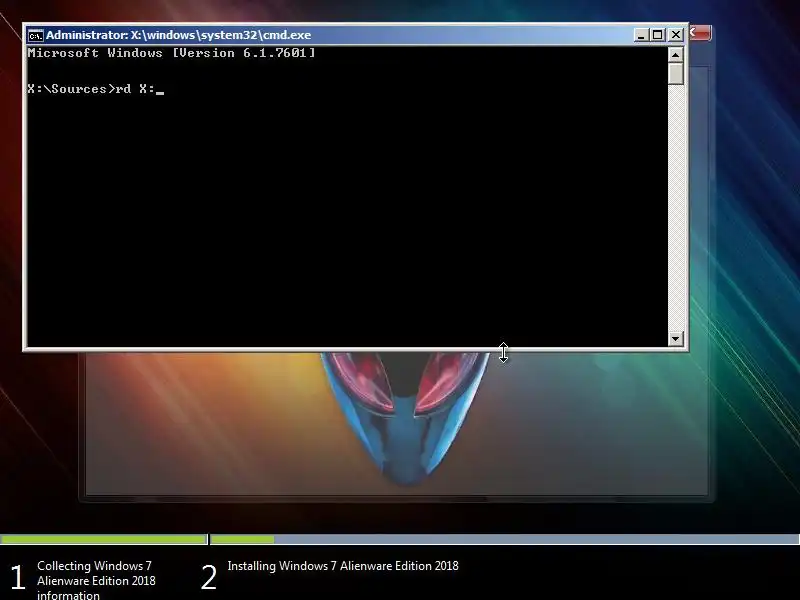Click the cmd scrollbar down arrow
The image size is (800, 600).
coord(676,338)
